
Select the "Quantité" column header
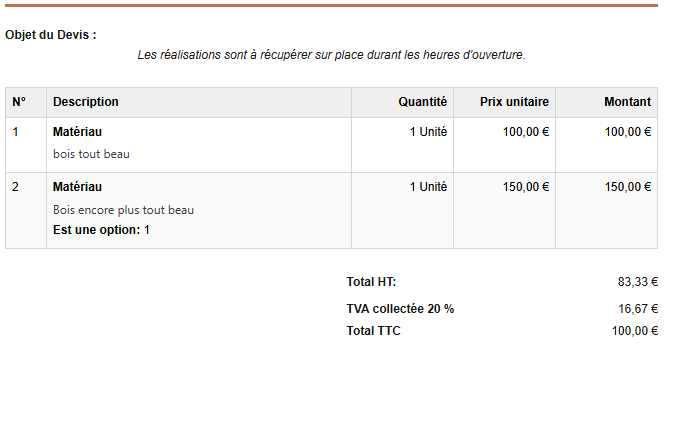(x=422, y=102)
